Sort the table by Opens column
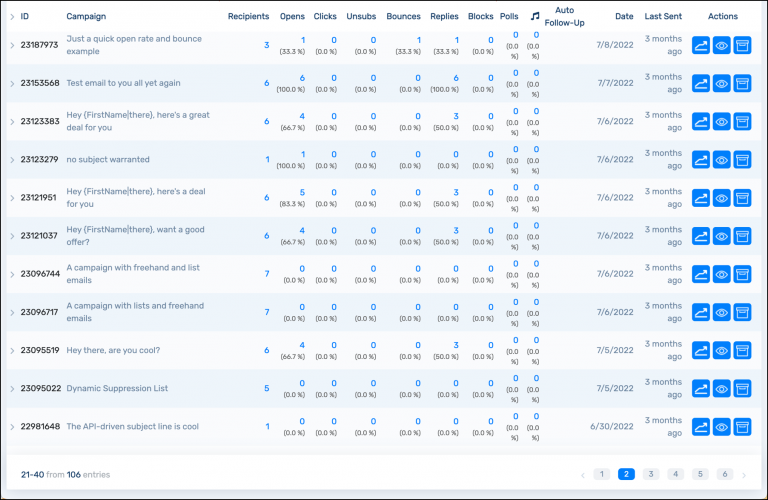Screen dimensions: 768x500 tap(292, 16)
